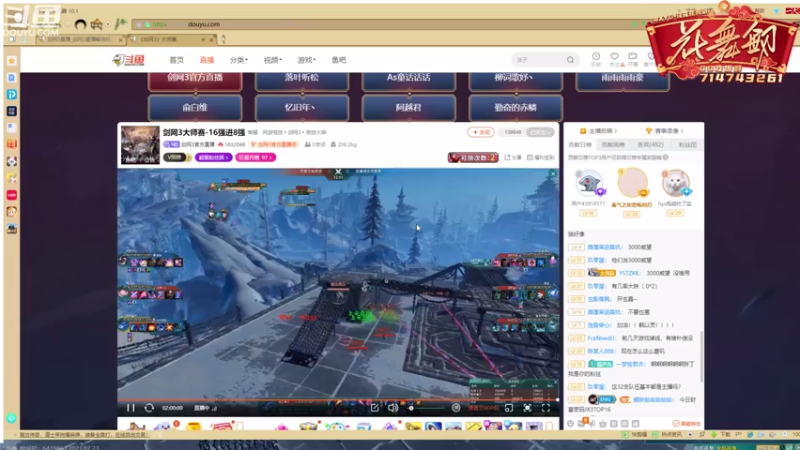The width and height of the screenshot is (800, 450).
Task: Switch to the 贡献日榜 tab
Action: 580,145
